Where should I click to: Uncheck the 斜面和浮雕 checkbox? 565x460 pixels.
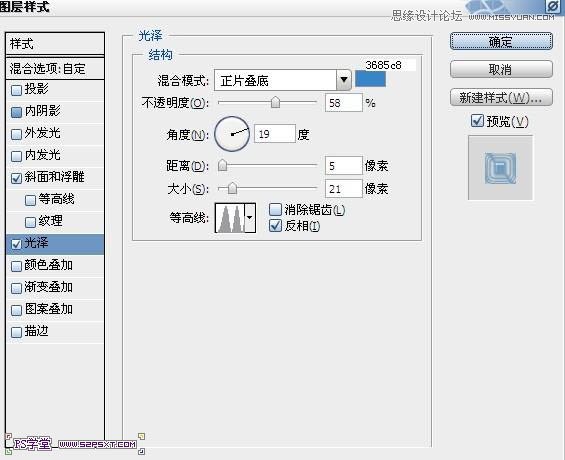point(16,178)
